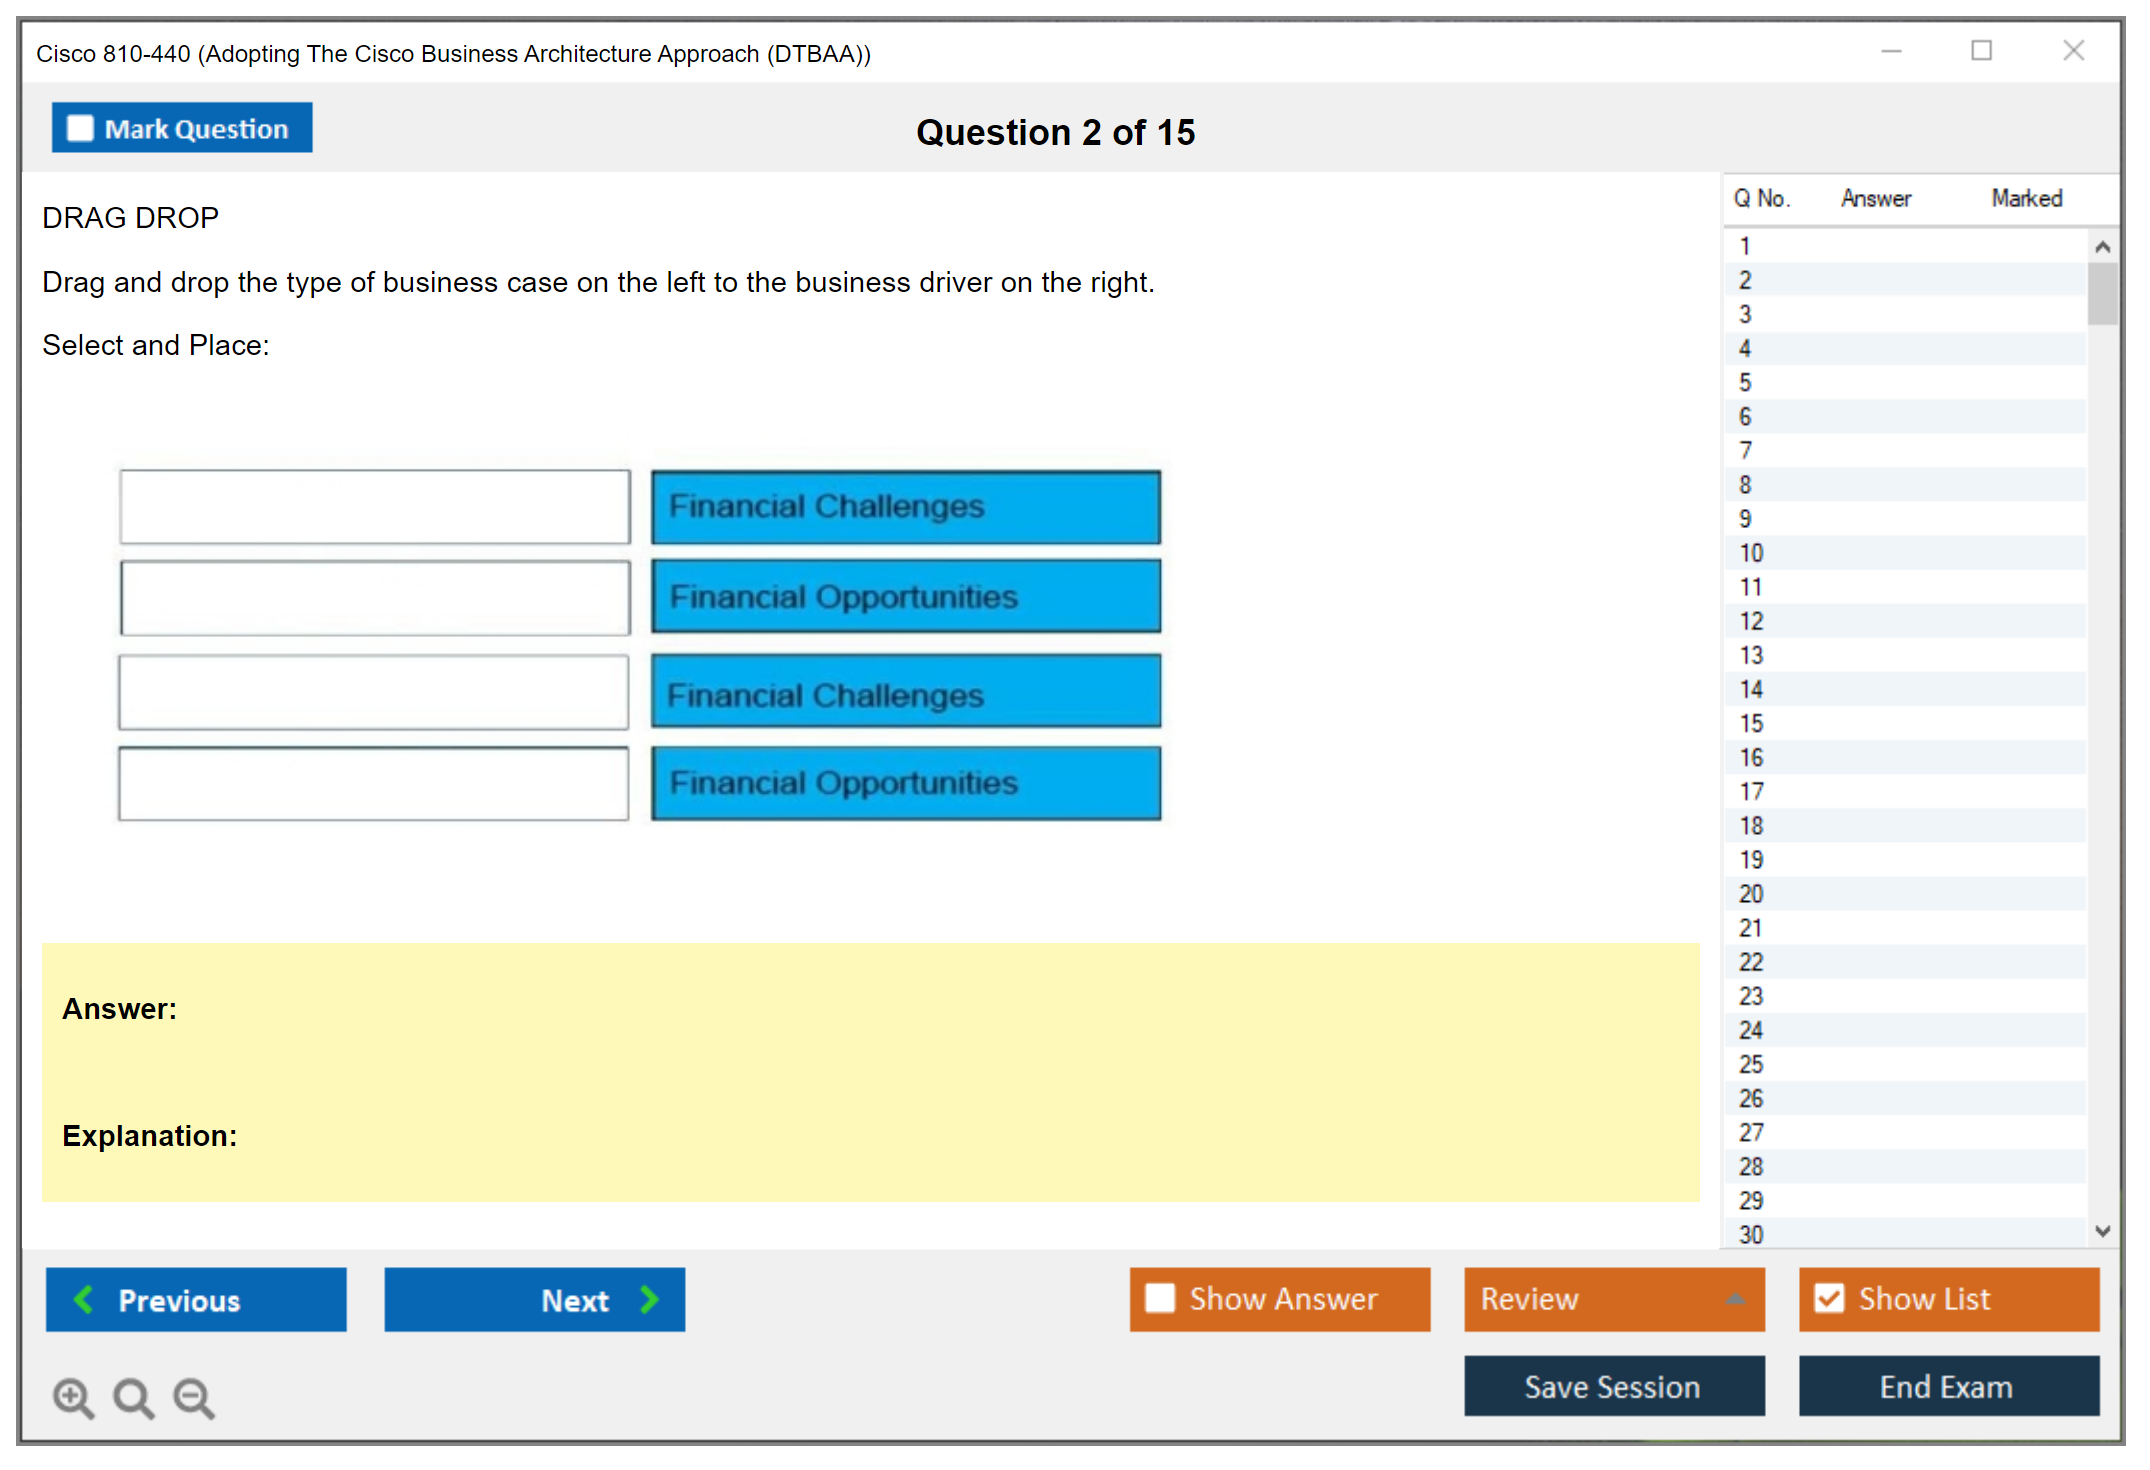This screenshot has width=2150, height=1470.
Task: Click the End Exam button
Action: [x=1947, y=1386]
